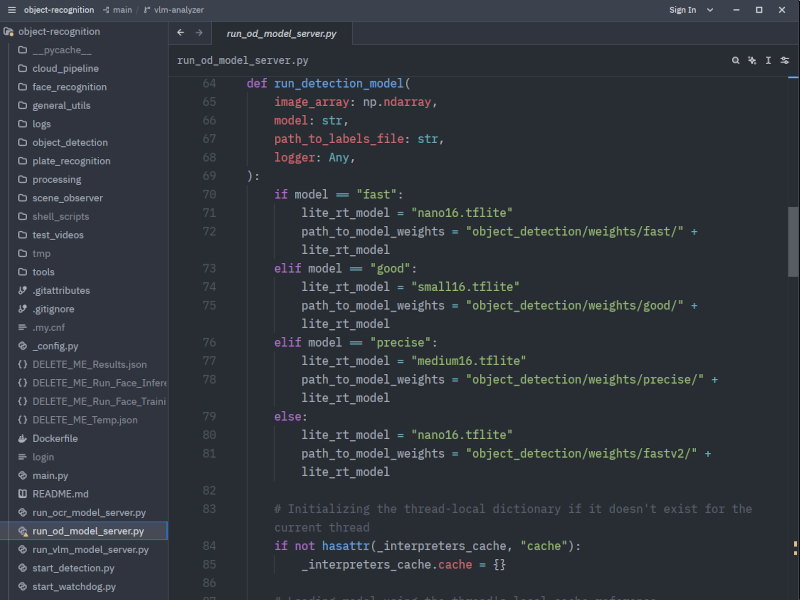Go back with the left arrow
Image resolution: width=800 pixels, height=600 pixels.
[x=181, y=33]
